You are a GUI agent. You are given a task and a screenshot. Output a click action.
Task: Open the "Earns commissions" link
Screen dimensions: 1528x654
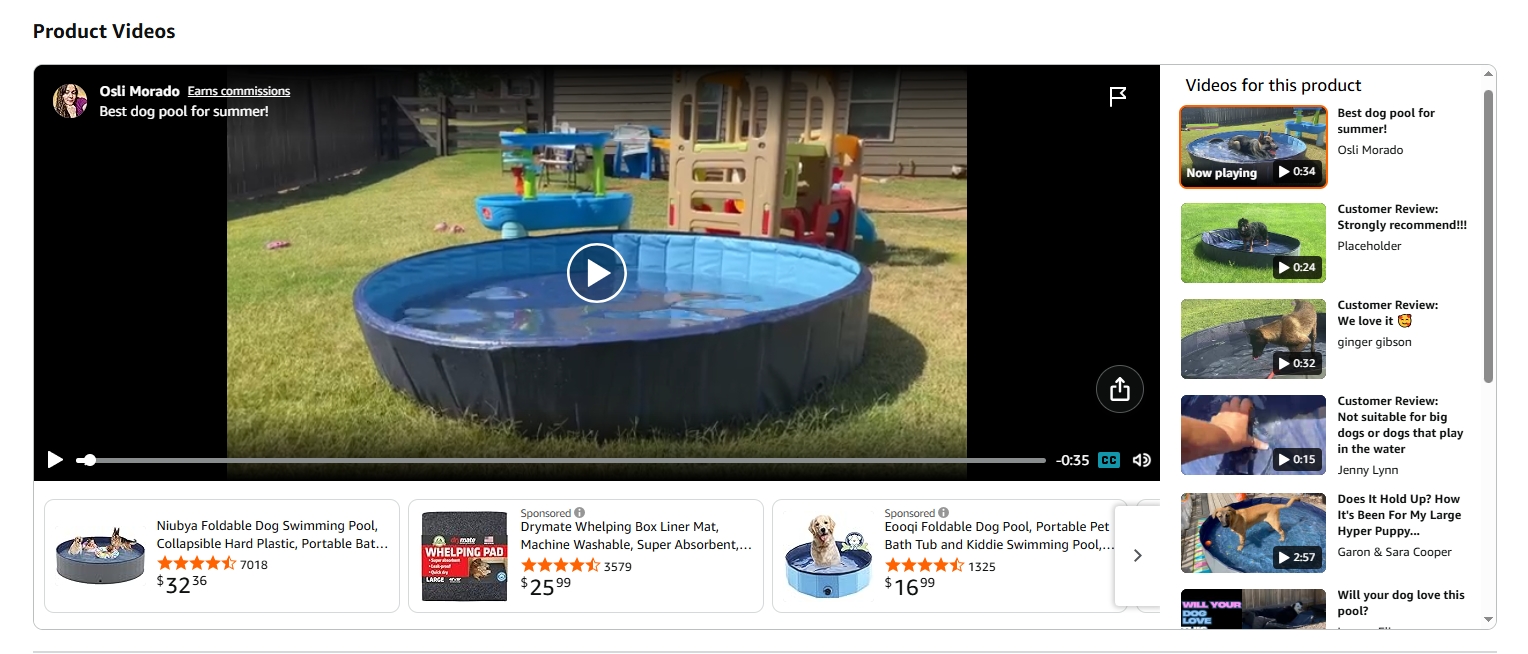[239, 91]
